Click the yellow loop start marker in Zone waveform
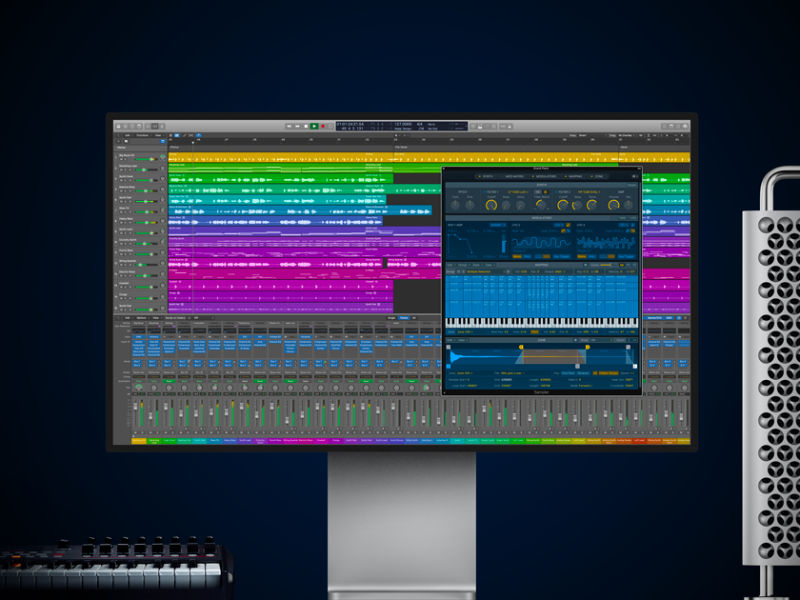 pos(521,347)
